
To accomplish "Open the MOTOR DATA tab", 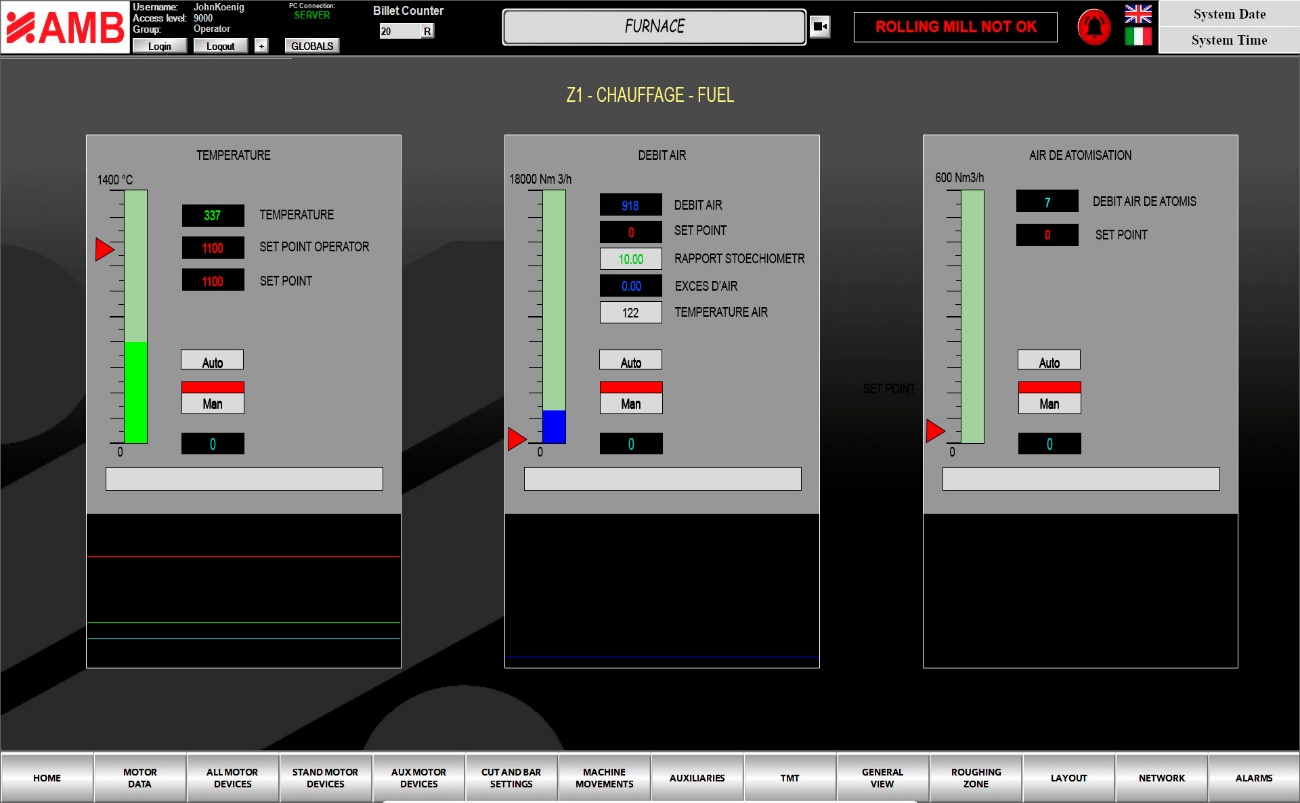I will [140, 778].
